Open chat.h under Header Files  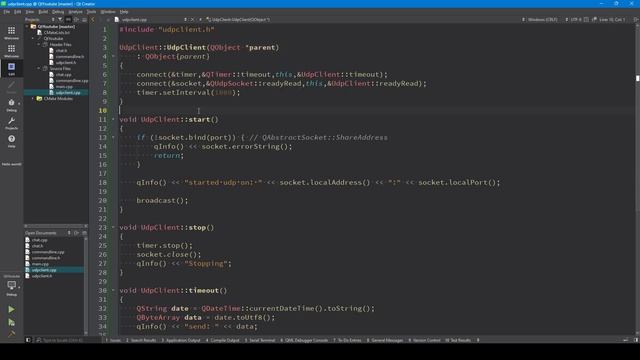pyautogui.click(x=61, y=51)
